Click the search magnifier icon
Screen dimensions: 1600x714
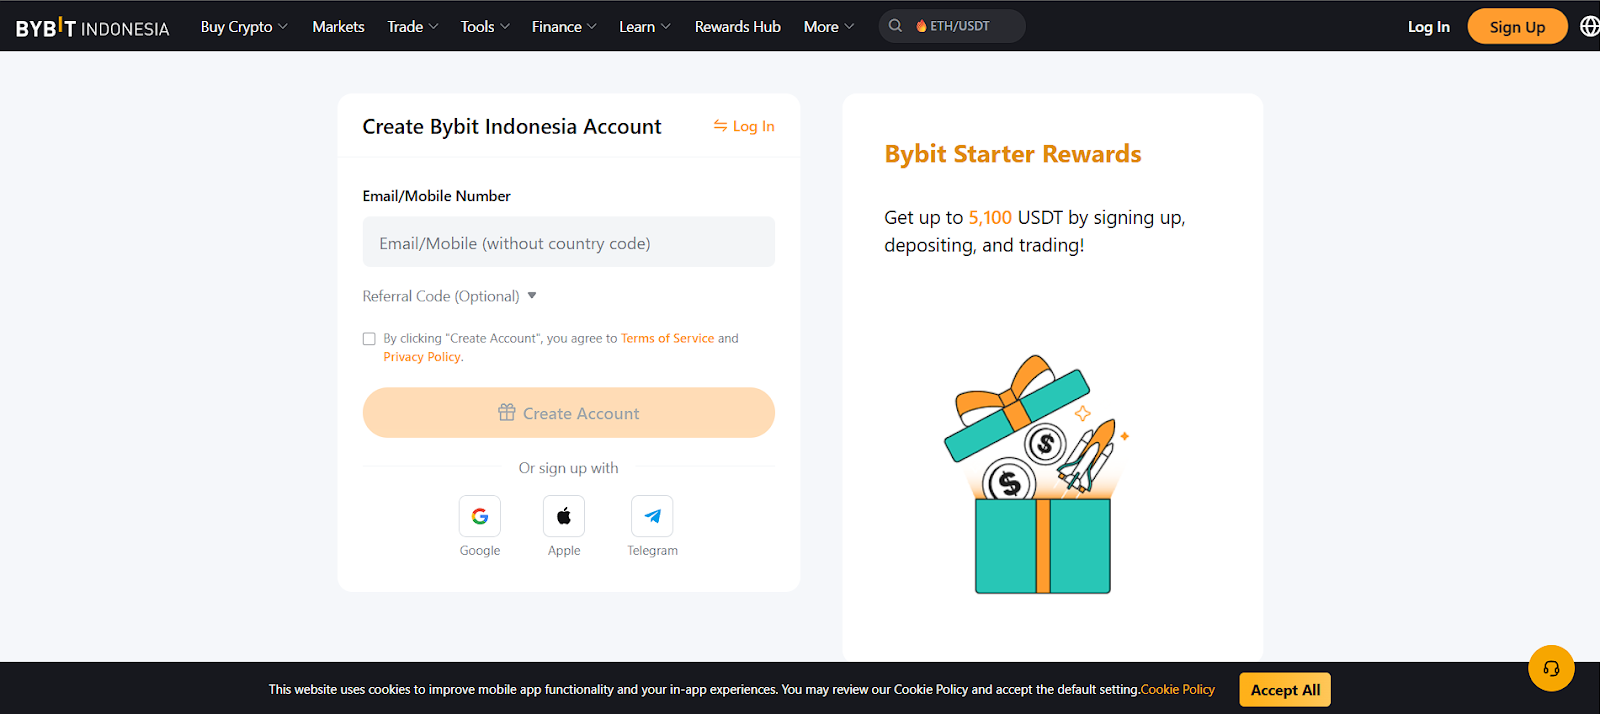895,26
